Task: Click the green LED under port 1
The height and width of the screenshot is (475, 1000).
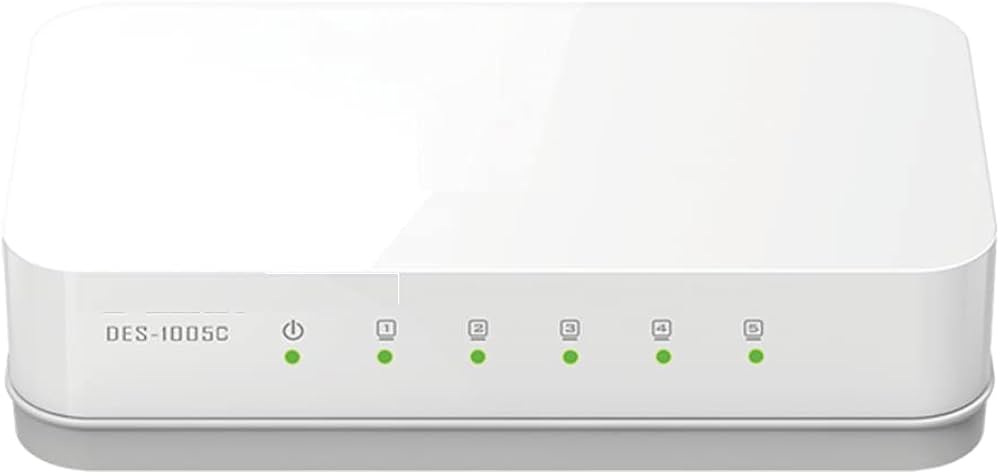Action: click(385, 357)
